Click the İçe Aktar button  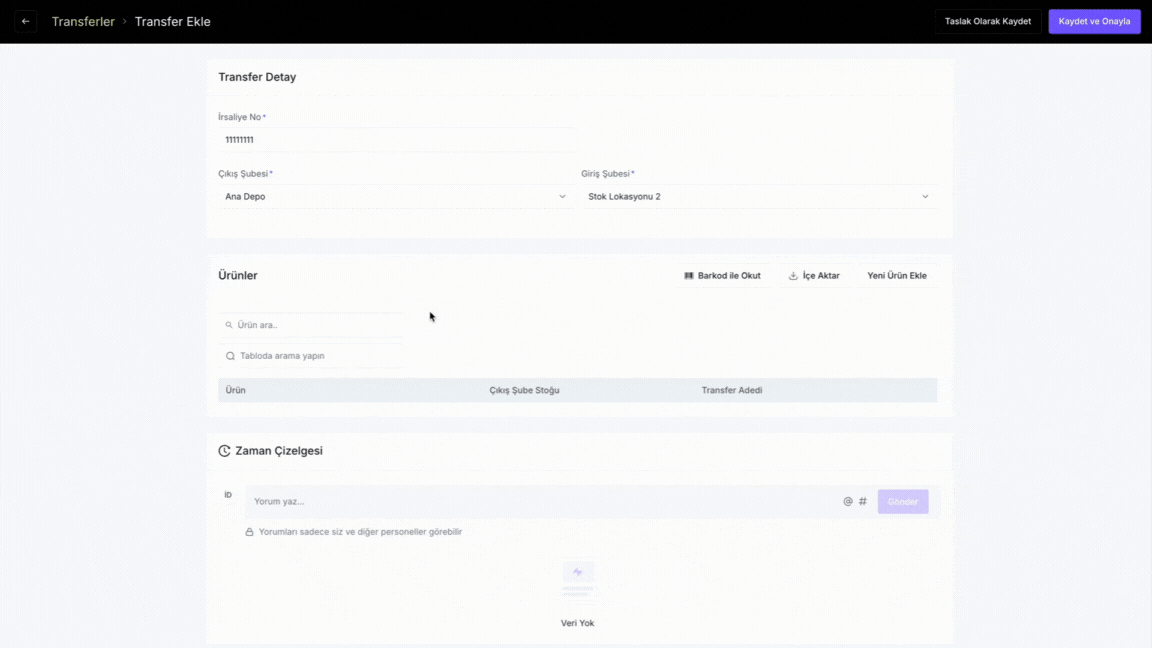click(x=814, y=276)
